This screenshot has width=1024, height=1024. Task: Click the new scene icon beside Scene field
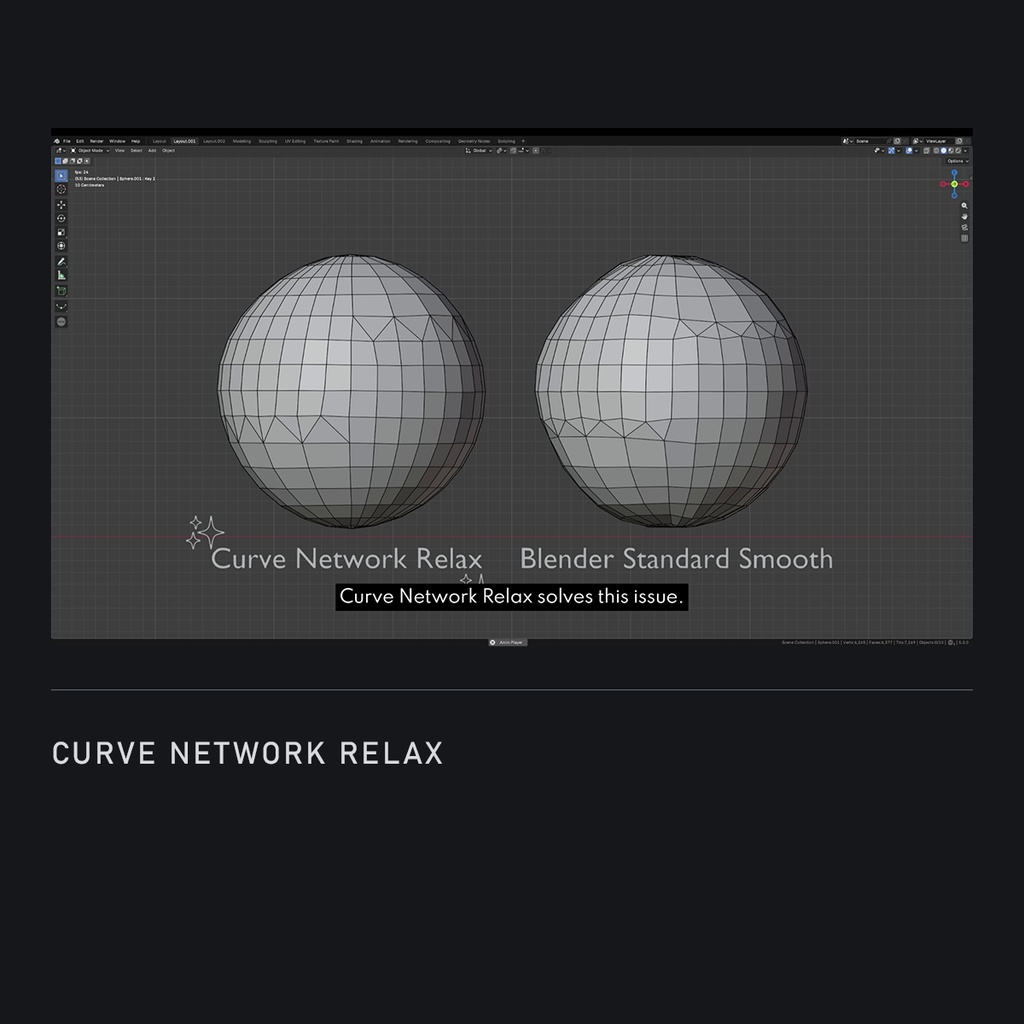[897, 141]
